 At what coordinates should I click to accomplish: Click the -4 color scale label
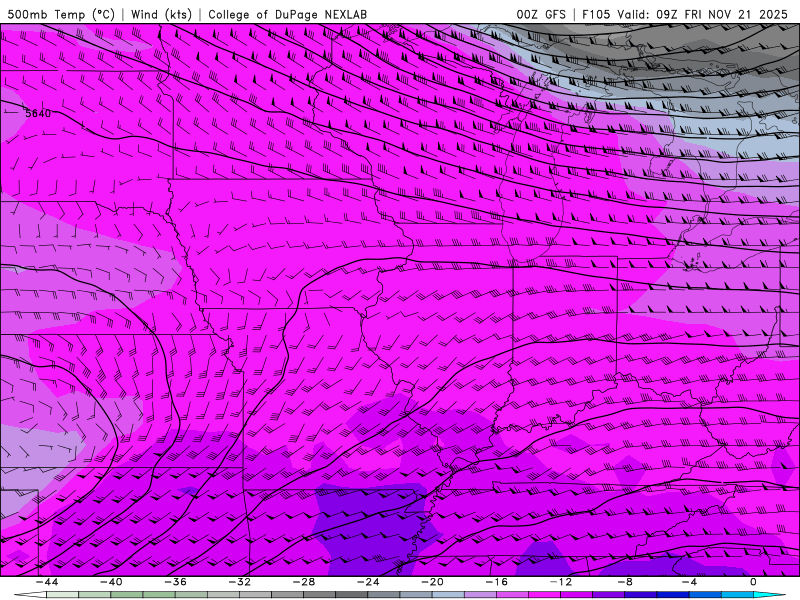tap(690, 582)
